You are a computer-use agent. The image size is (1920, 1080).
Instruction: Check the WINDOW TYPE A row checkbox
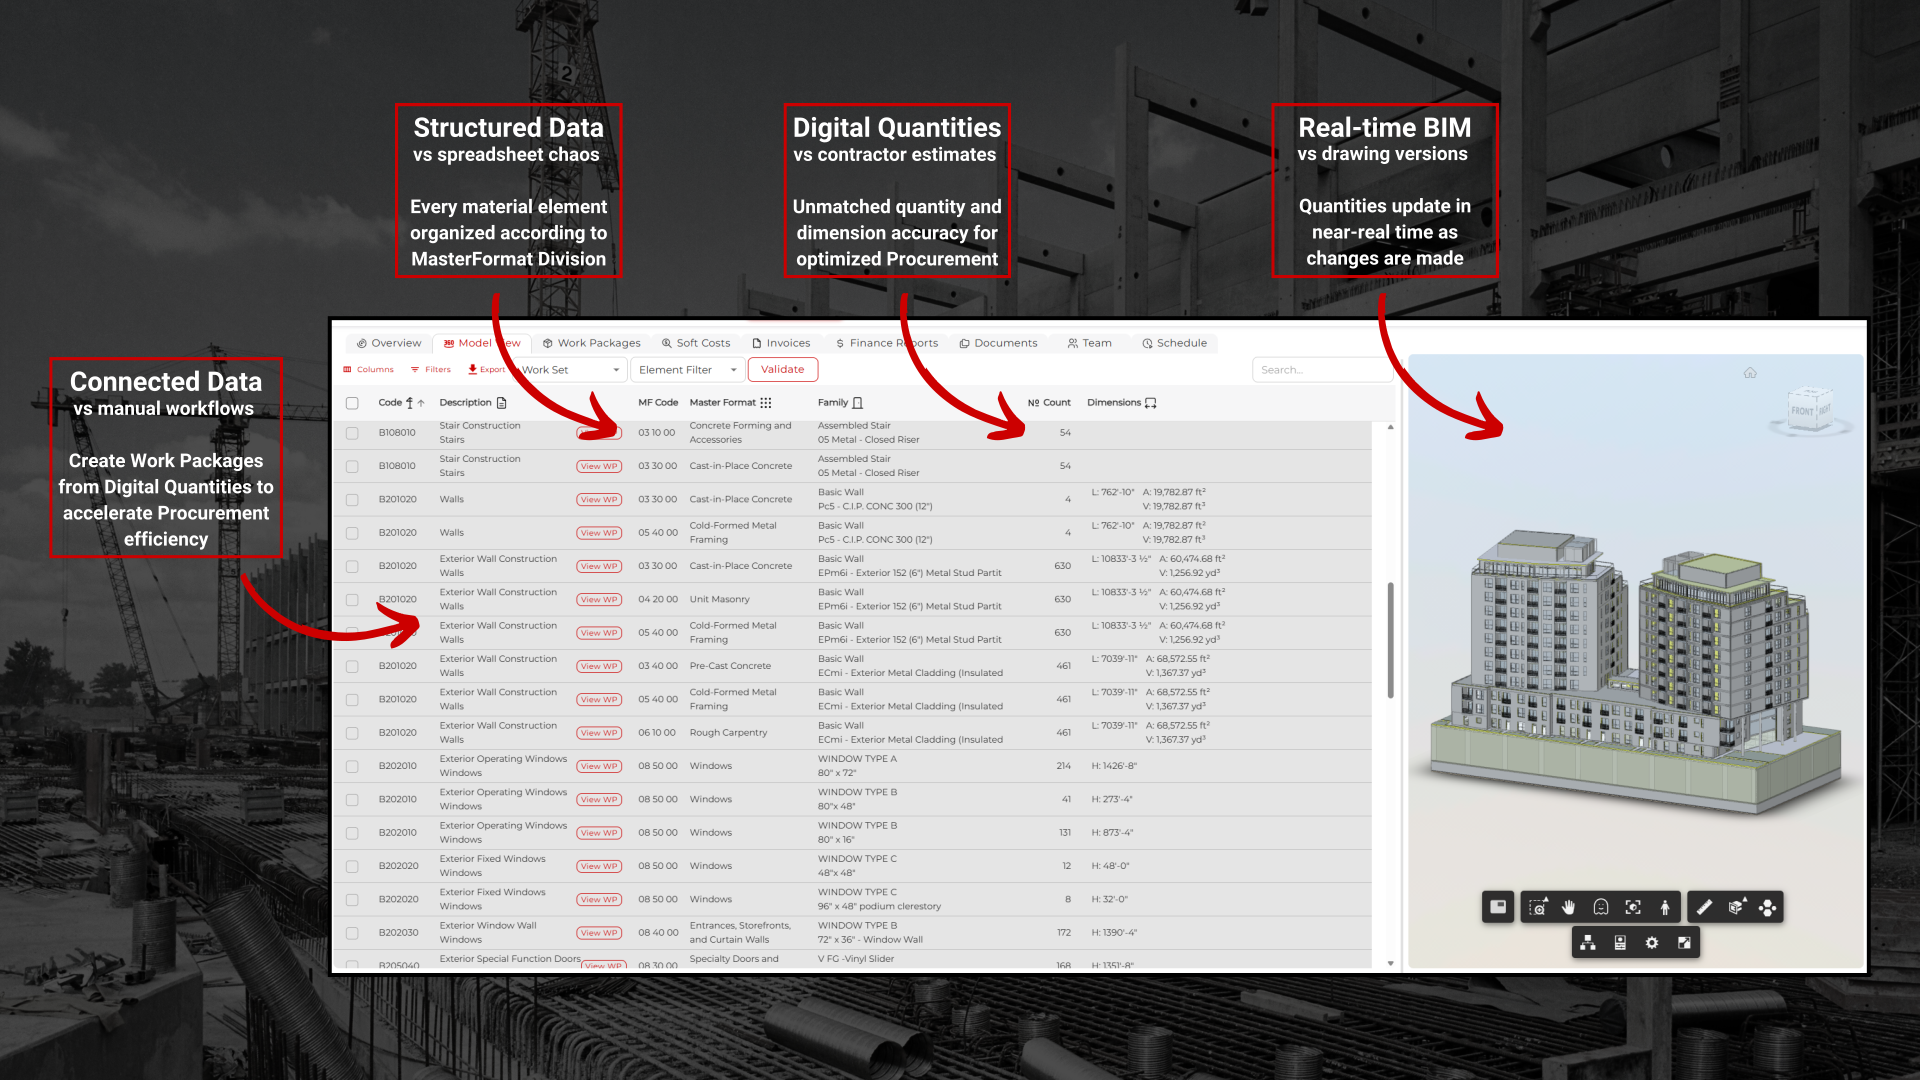click(352, 766)
